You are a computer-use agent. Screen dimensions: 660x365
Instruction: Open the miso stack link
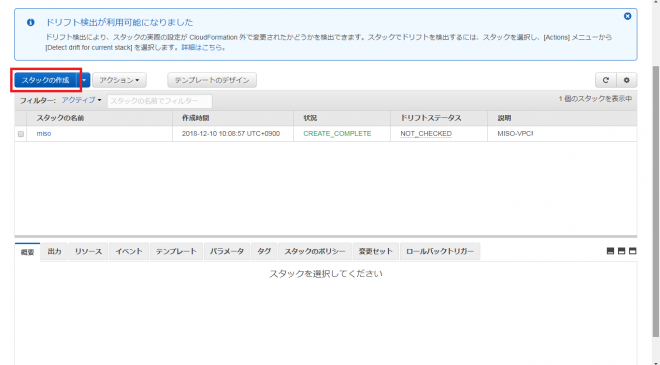pos(44,133)
